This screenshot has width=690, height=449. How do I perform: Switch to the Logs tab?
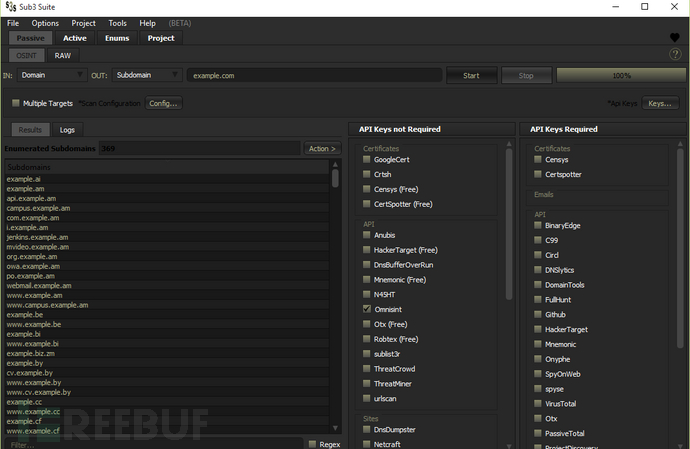[x=67, y=130]
